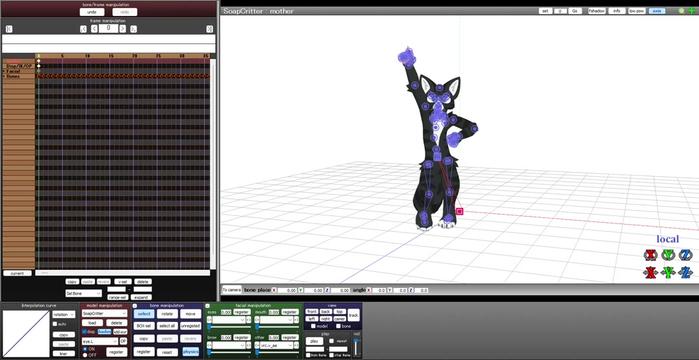
Task: Click the To camera tab below viewport
Action: pyautogui.click(x=231, y=290)
